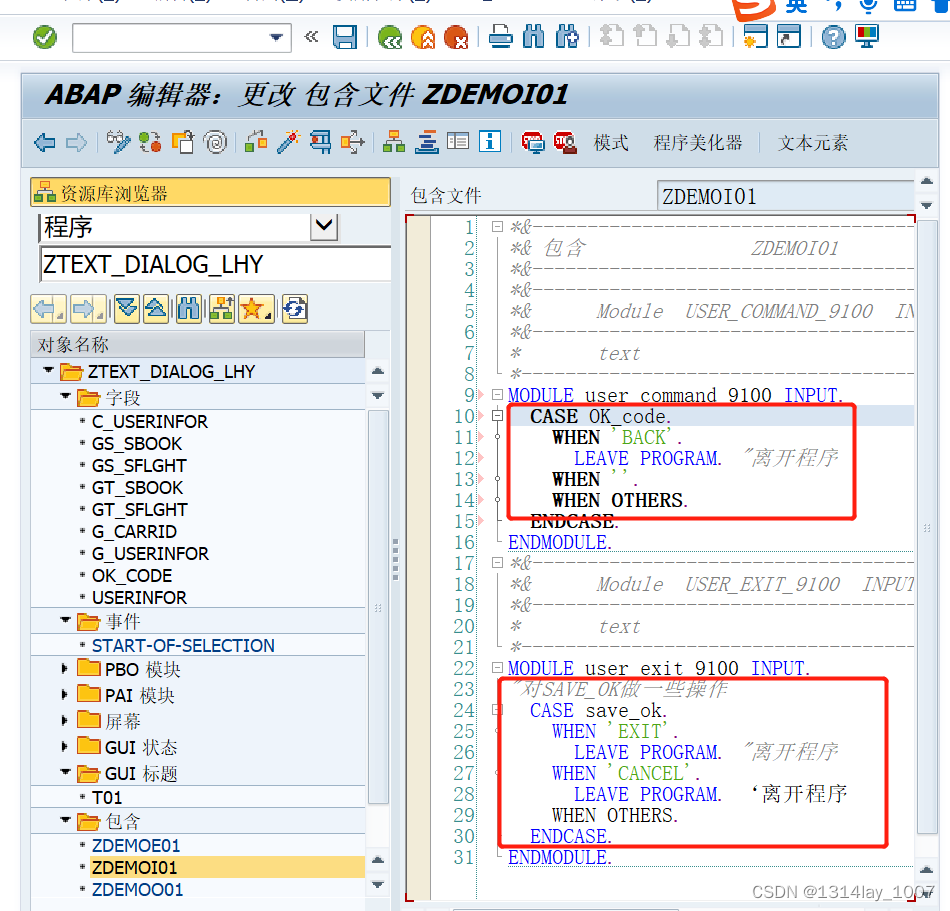
Task: Click the binoculars search icon in repository browser
Action: click(190, 309)
